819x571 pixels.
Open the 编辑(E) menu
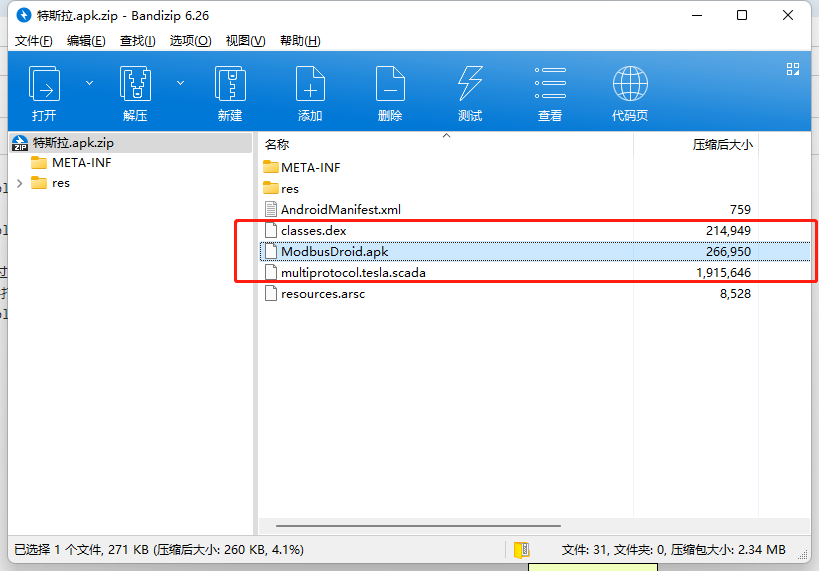point(86,41)
